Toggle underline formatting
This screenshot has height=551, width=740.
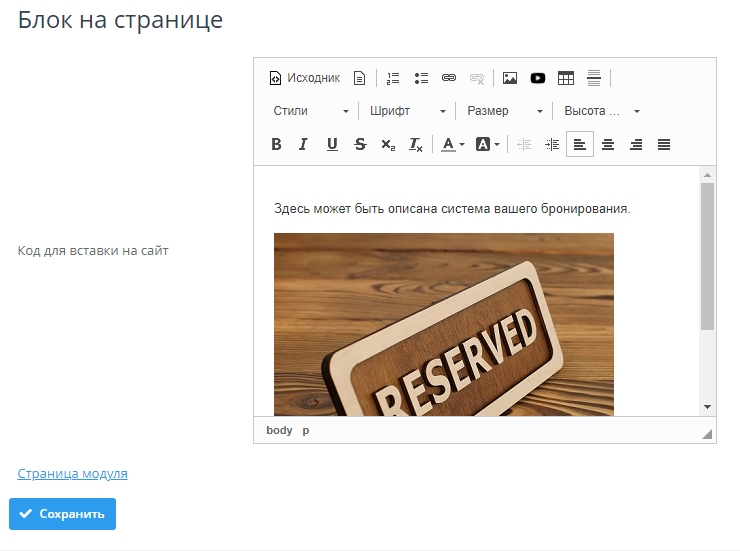[x=332, y=144]
